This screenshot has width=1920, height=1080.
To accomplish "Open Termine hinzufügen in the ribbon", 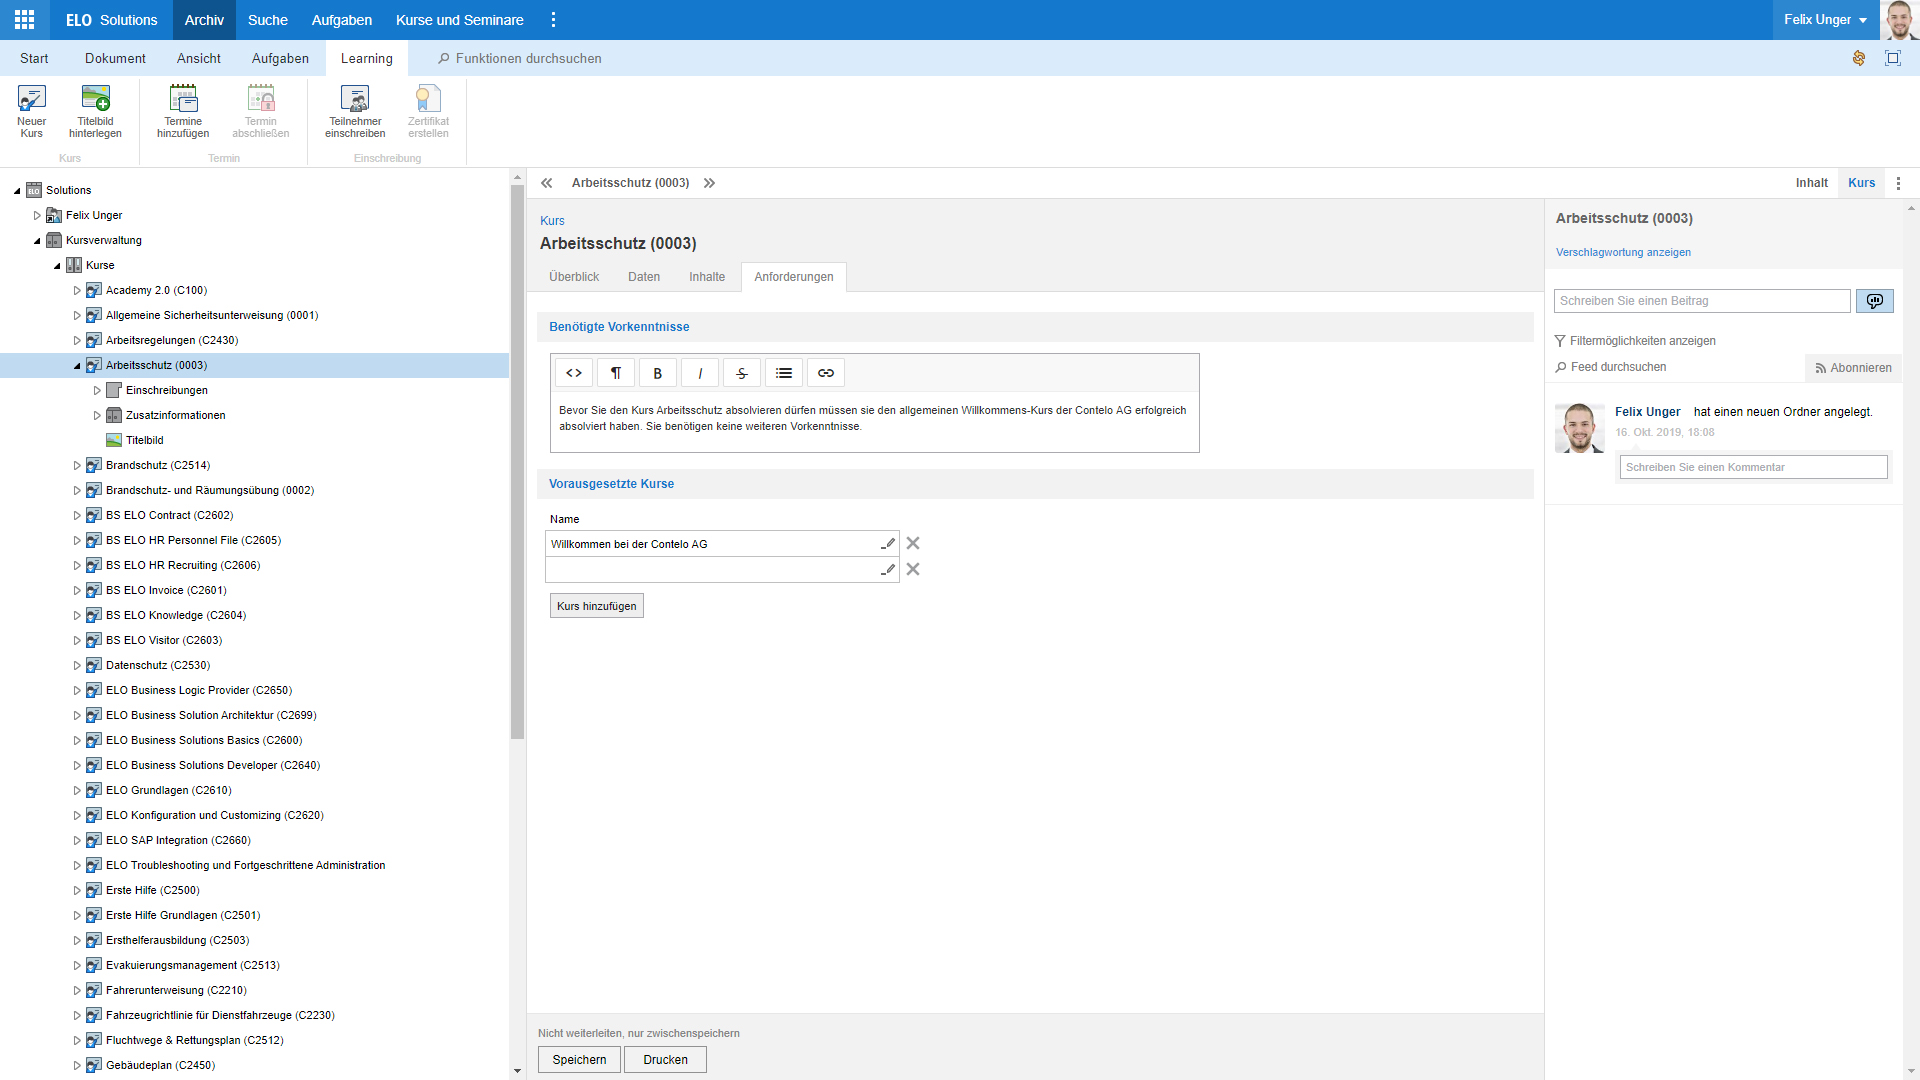I will [x=183, y=100].
